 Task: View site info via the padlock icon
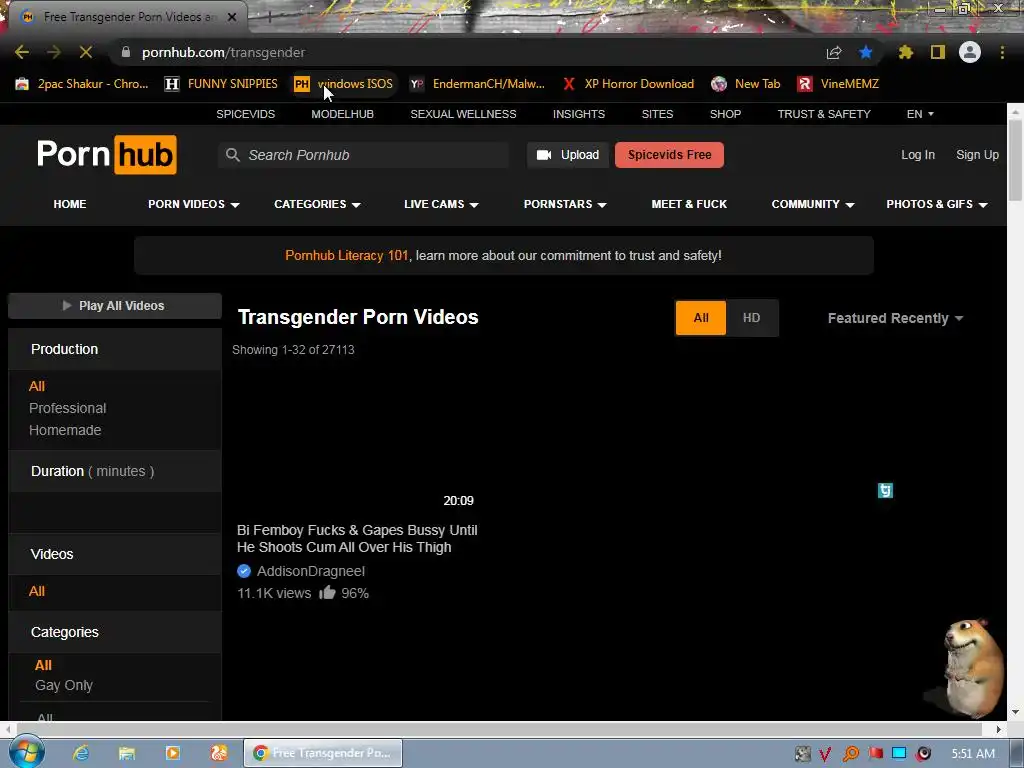click(x=126, y=52)
